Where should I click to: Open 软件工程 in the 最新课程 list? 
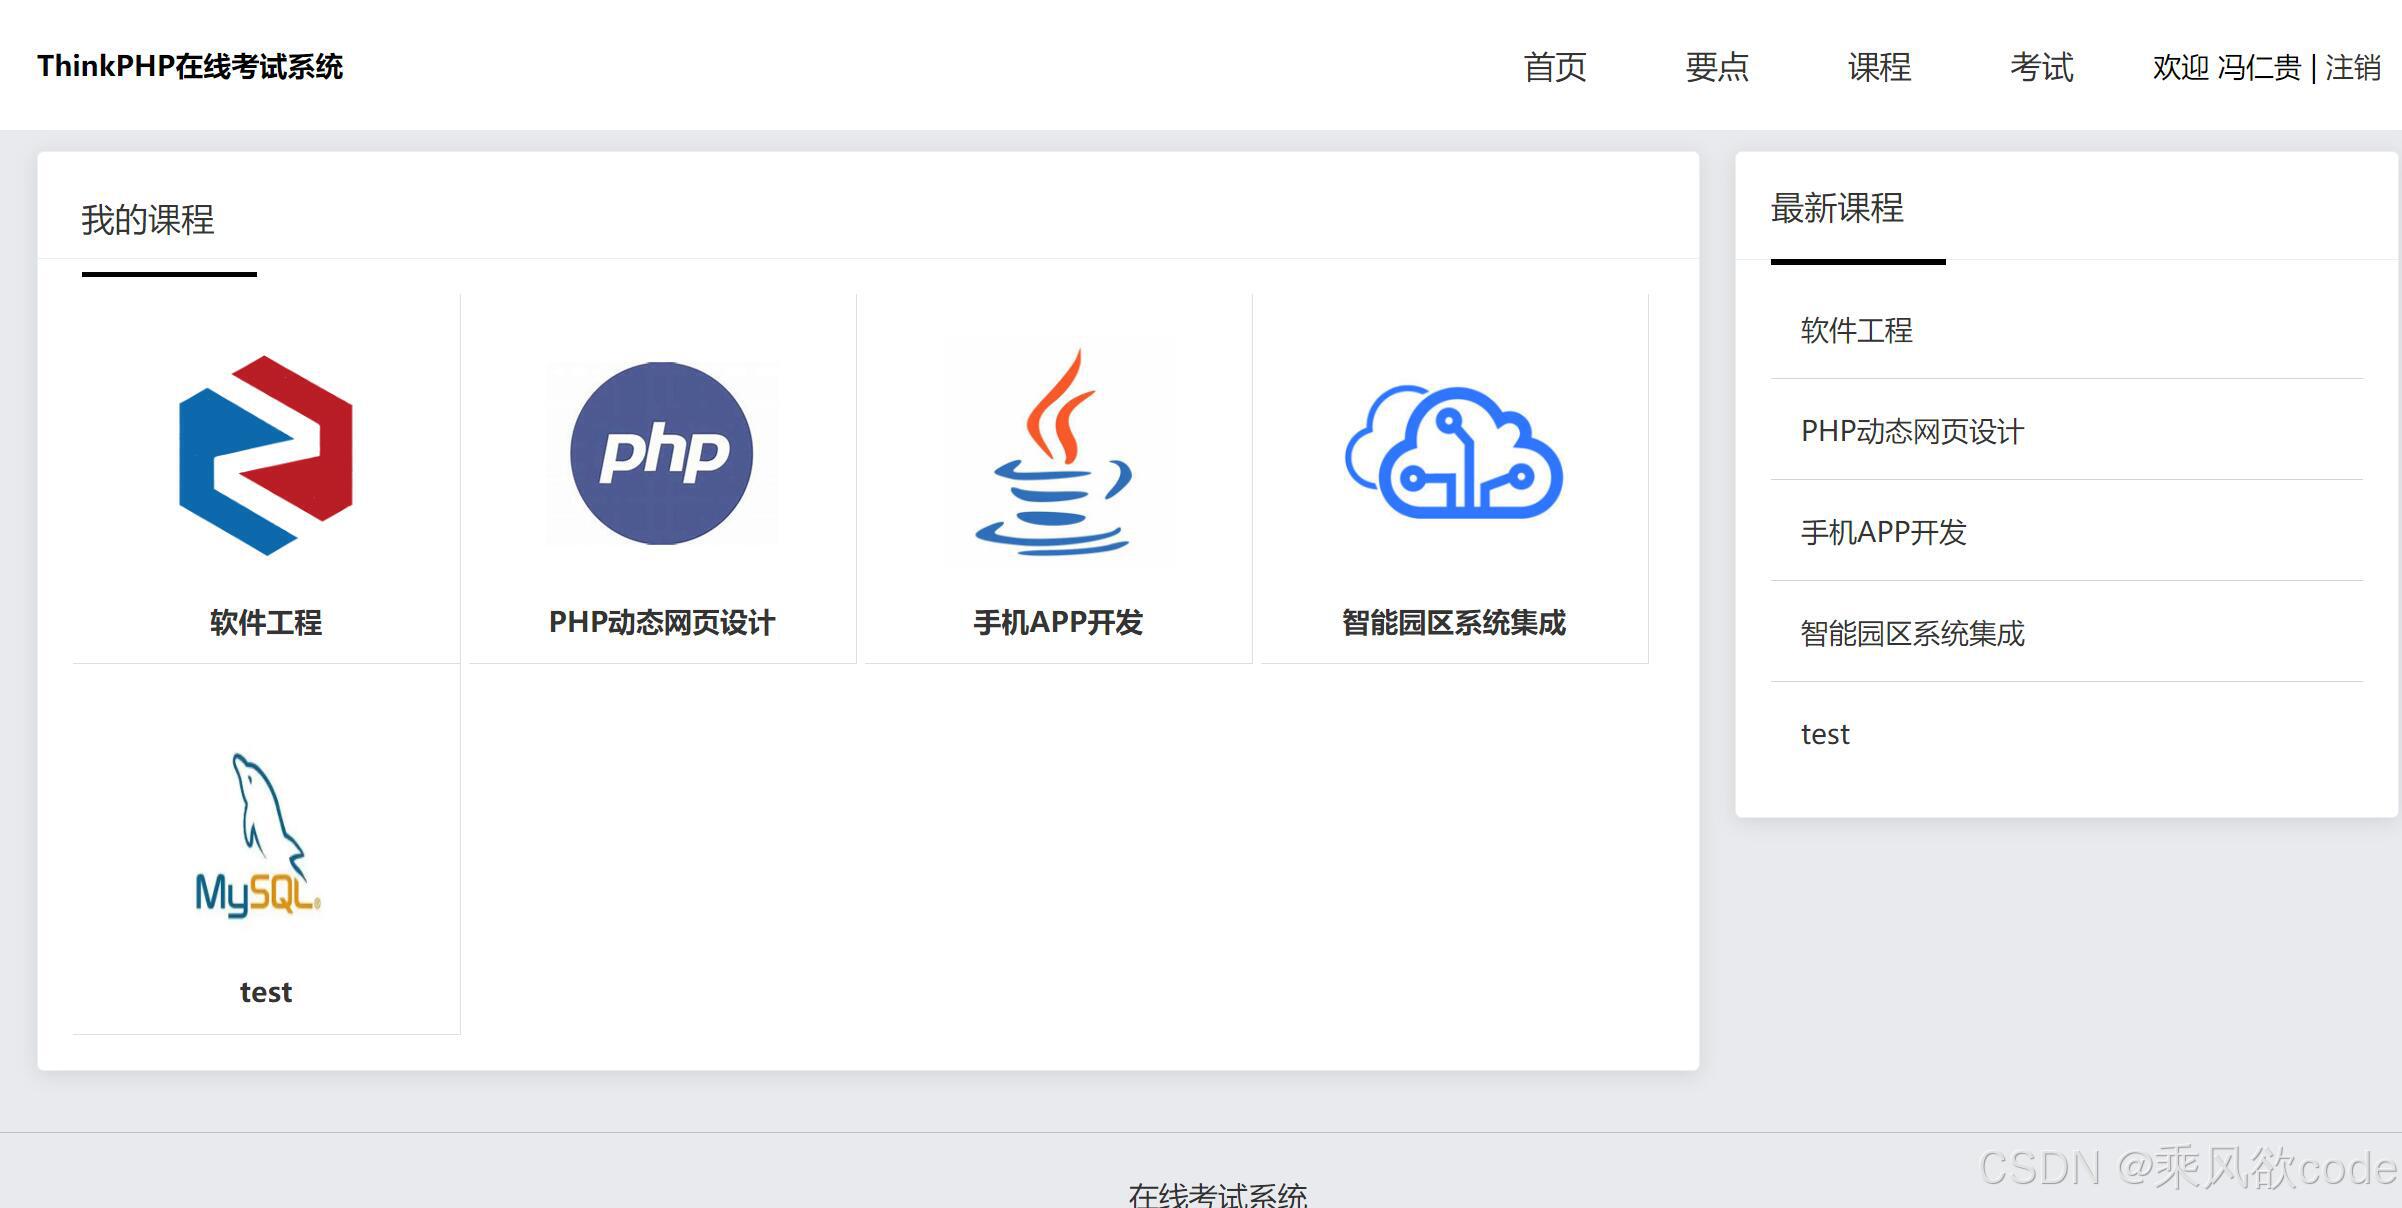tap(1856, 330)
